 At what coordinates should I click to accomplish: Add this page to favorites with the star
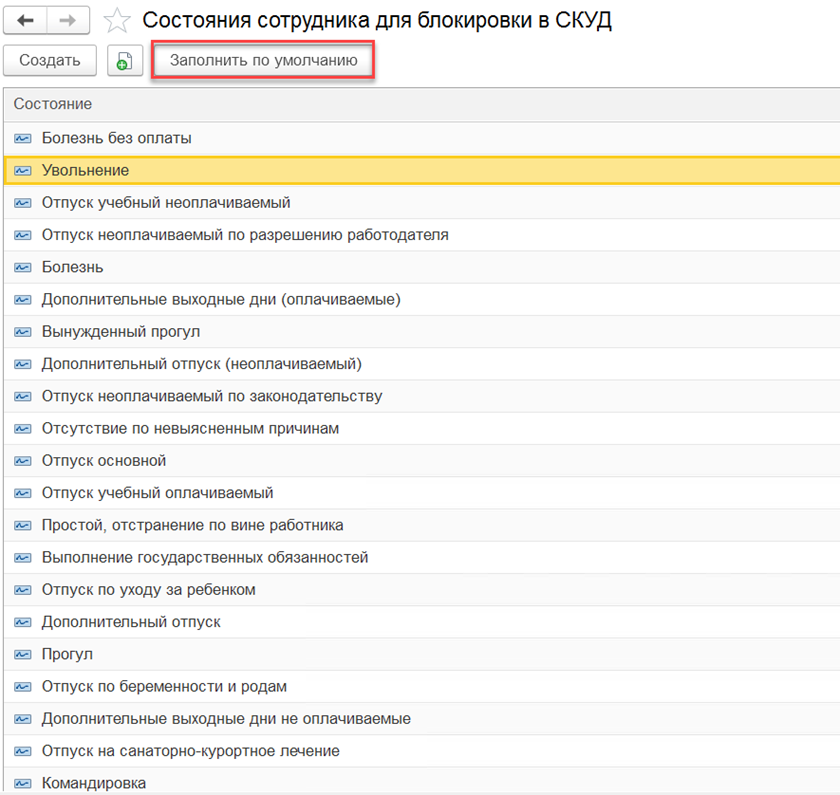[x=117, y=21]
